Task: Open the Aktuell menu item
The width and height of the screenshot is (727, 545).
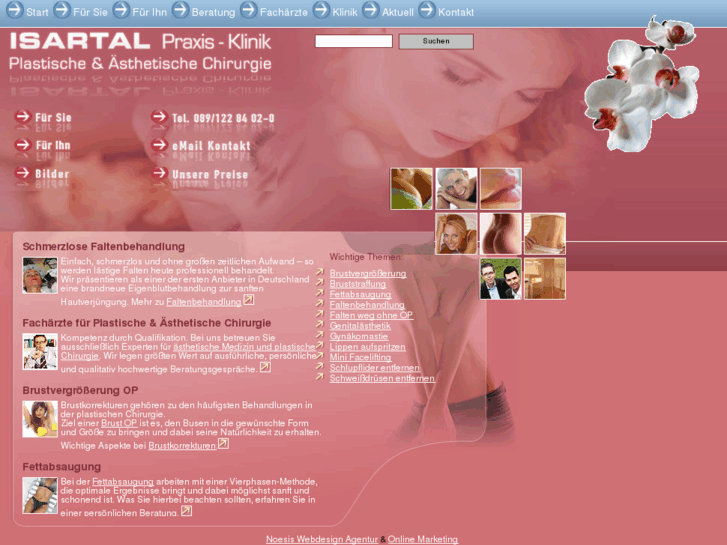Action: point(398,13)
